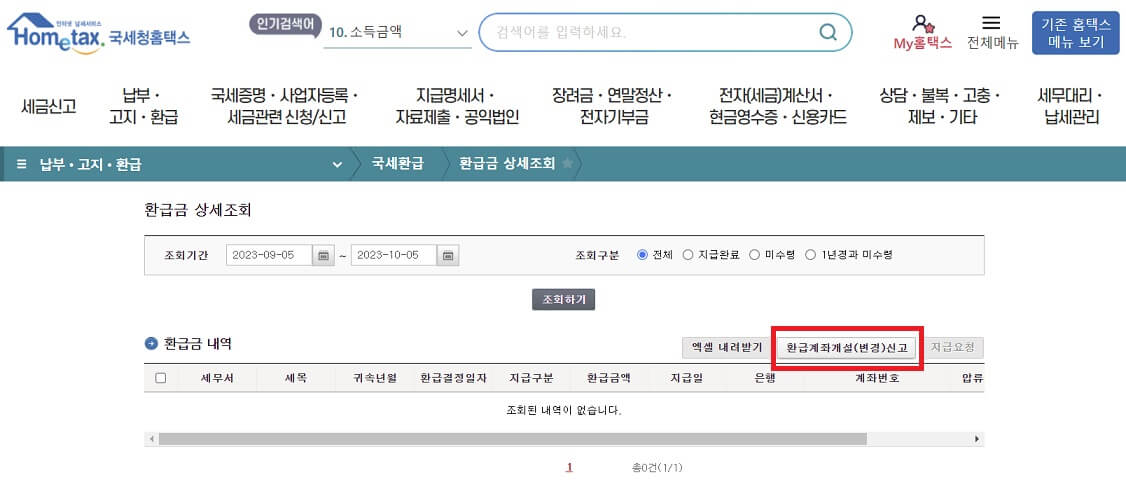This screenshot has height=482, width=1126.
Task: Click 환급금액 column header
Action: [x=609, y=378]
